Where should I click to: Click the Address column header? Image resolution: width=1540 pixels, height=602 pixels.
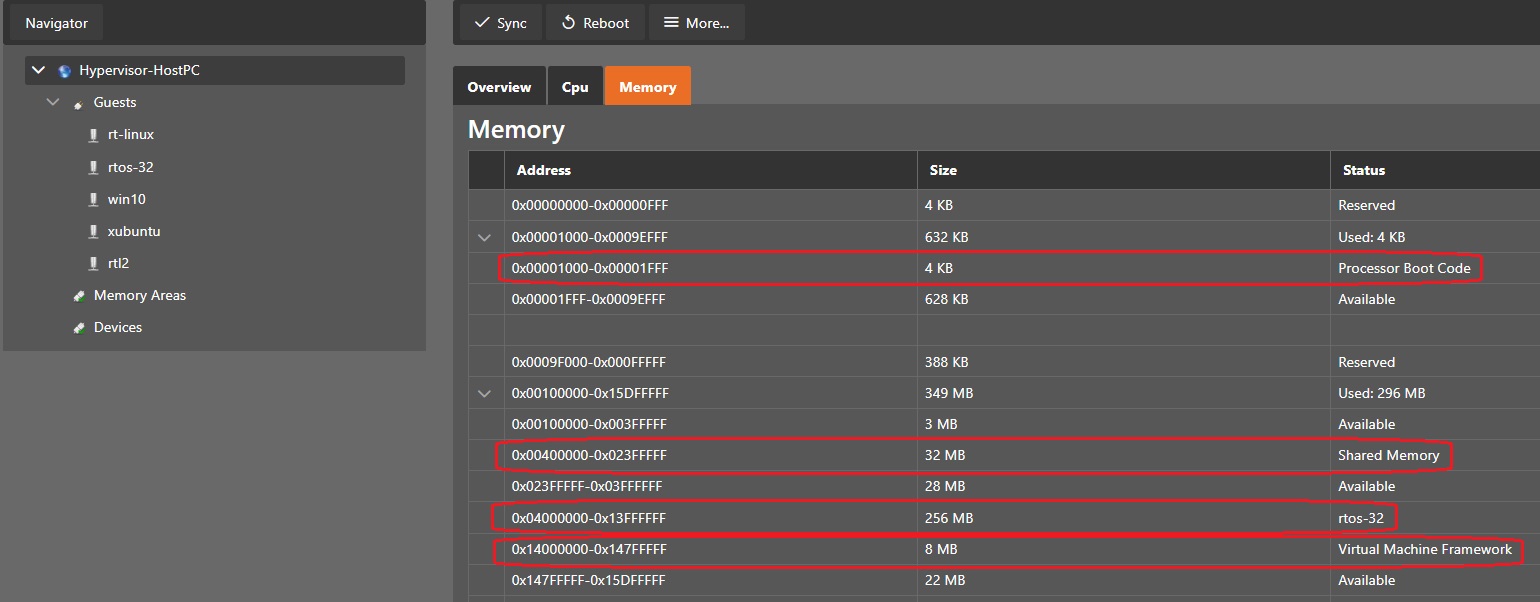click(x=544, y=171)
